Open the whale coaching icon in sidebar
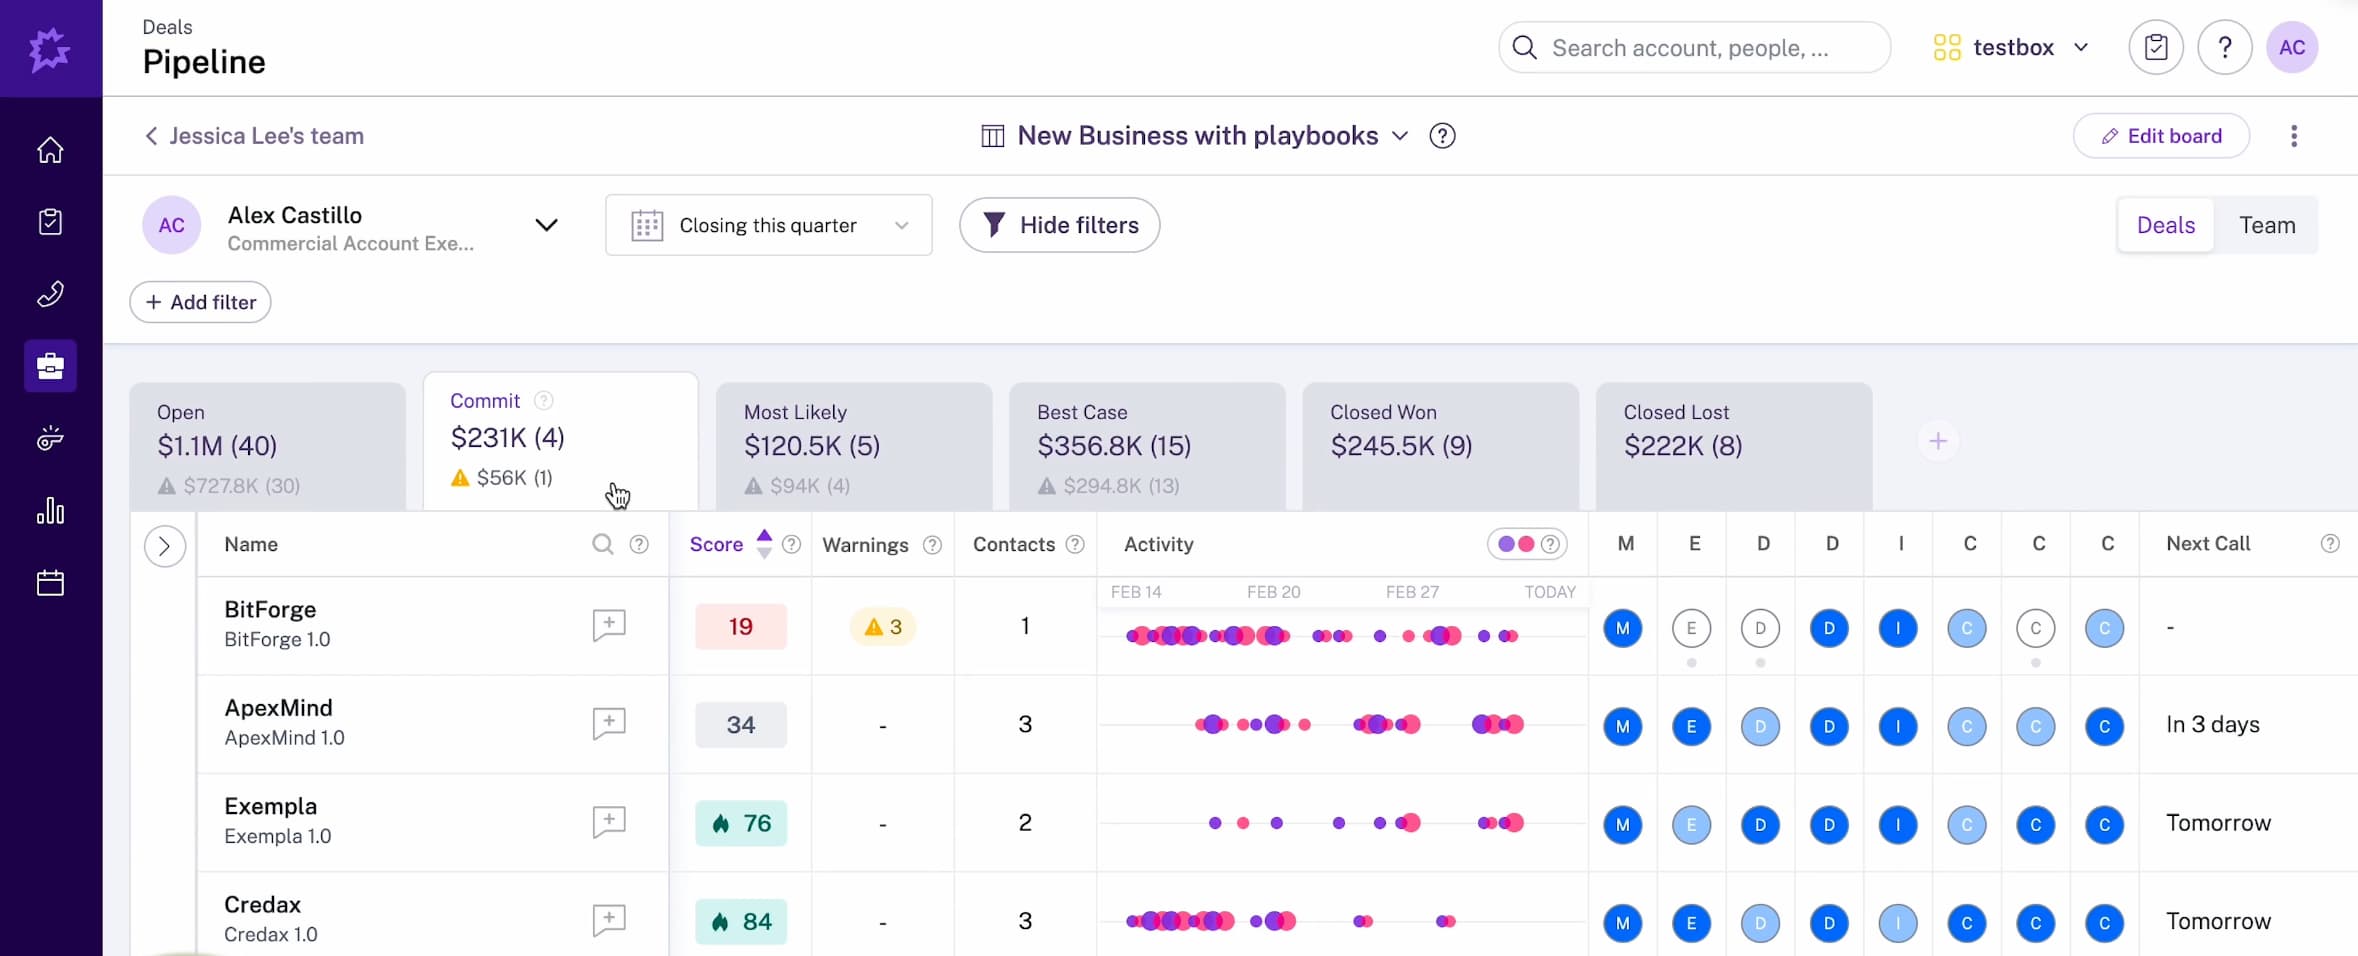The width and height of the screenshot is (2358, 956). (x=50, y=438)
